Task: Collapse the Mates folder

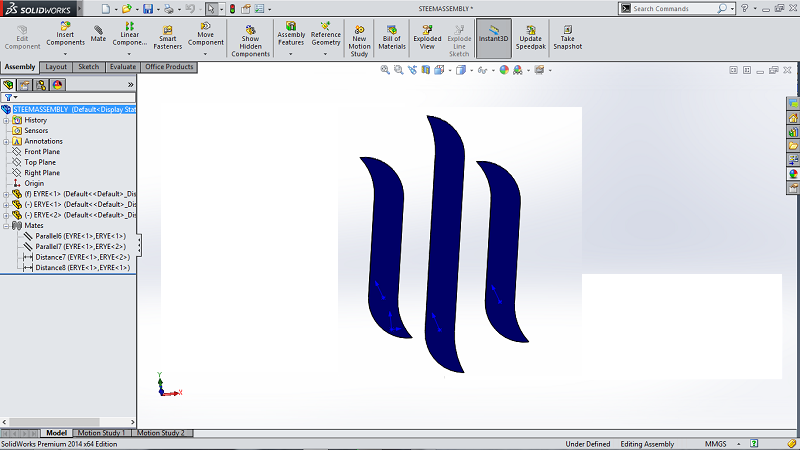Action: point(6,226)
